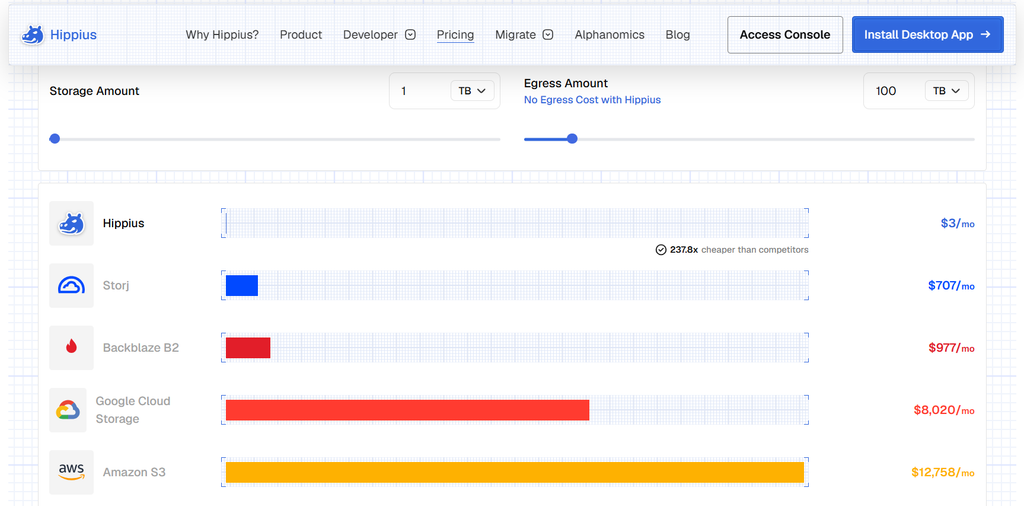Click the 237.8x cheaper than competitors text
Viewport: 1024px width, 506px height.
click(x=739, y=249)
